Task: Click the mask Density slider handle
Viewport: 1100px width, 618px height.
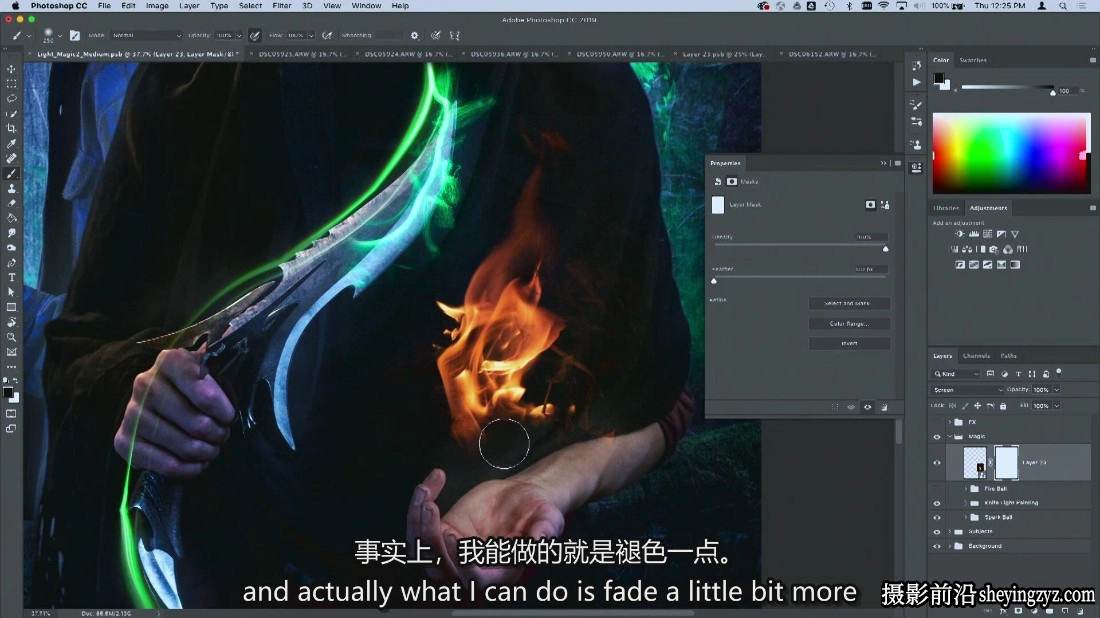Action: (x=885, y=249)
